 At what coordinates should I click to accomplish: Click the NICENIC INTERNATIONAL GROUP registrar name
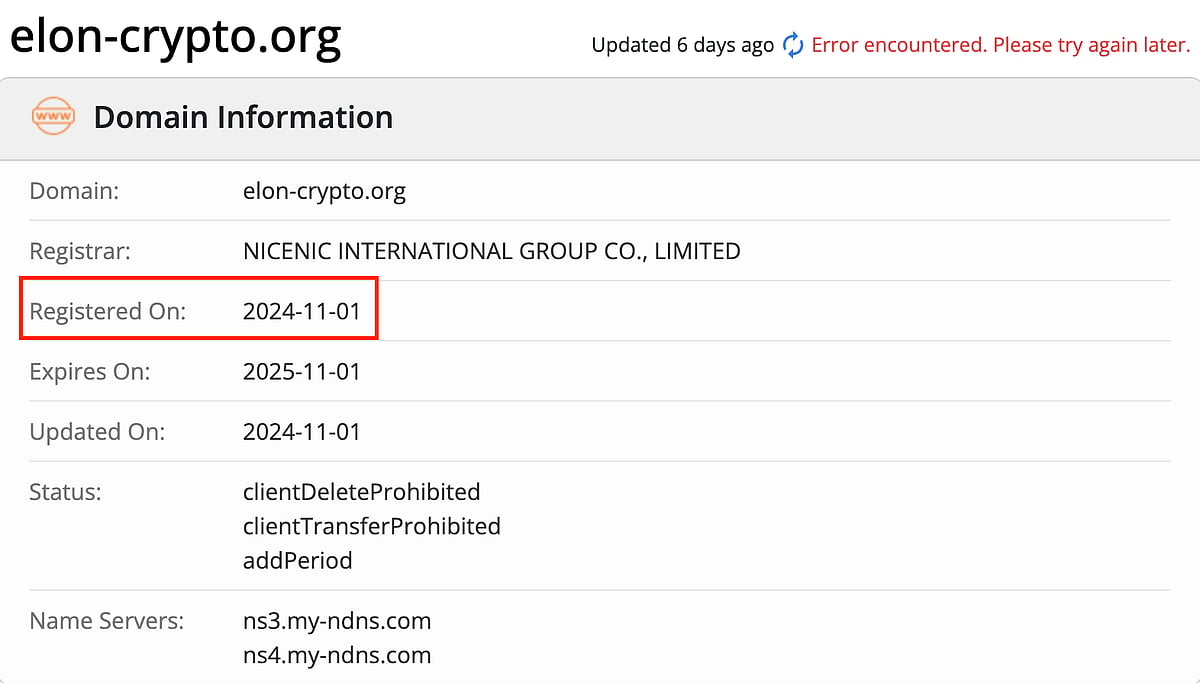click(x=491, y=251)
